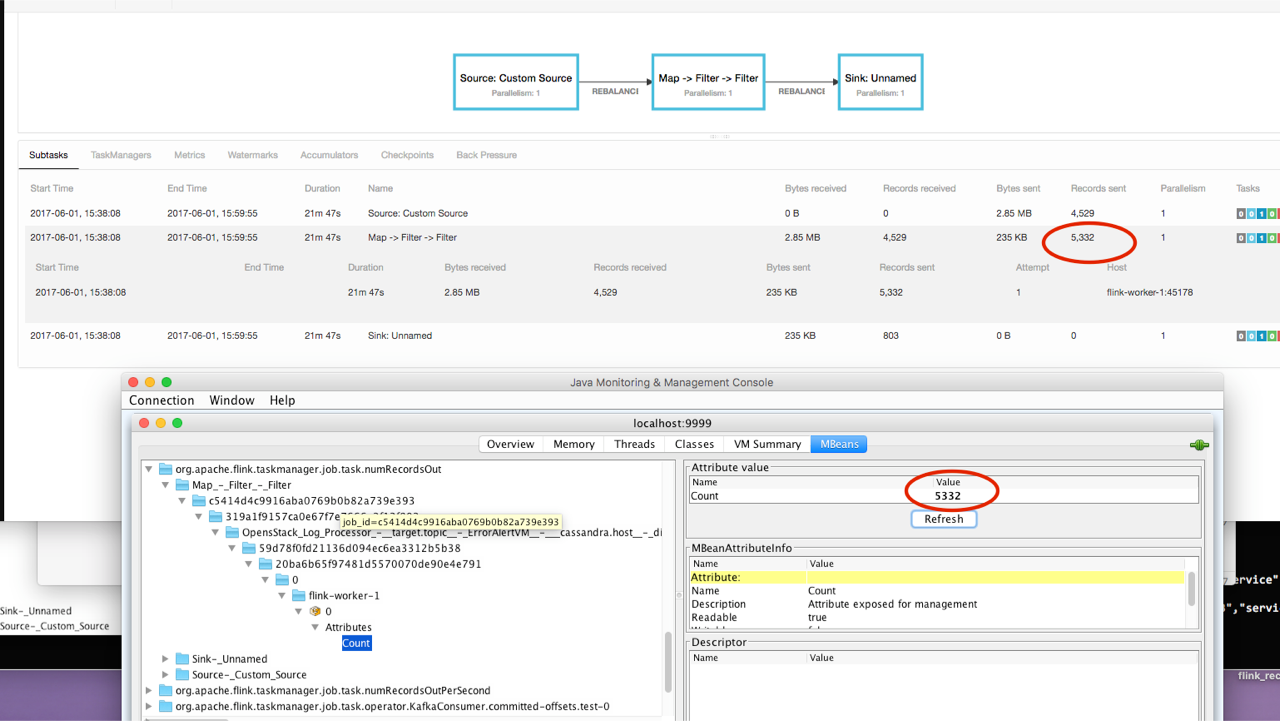Collapse the numRecordsOut root node
This screenshot has height=721, width=1280.
[150, 469]
